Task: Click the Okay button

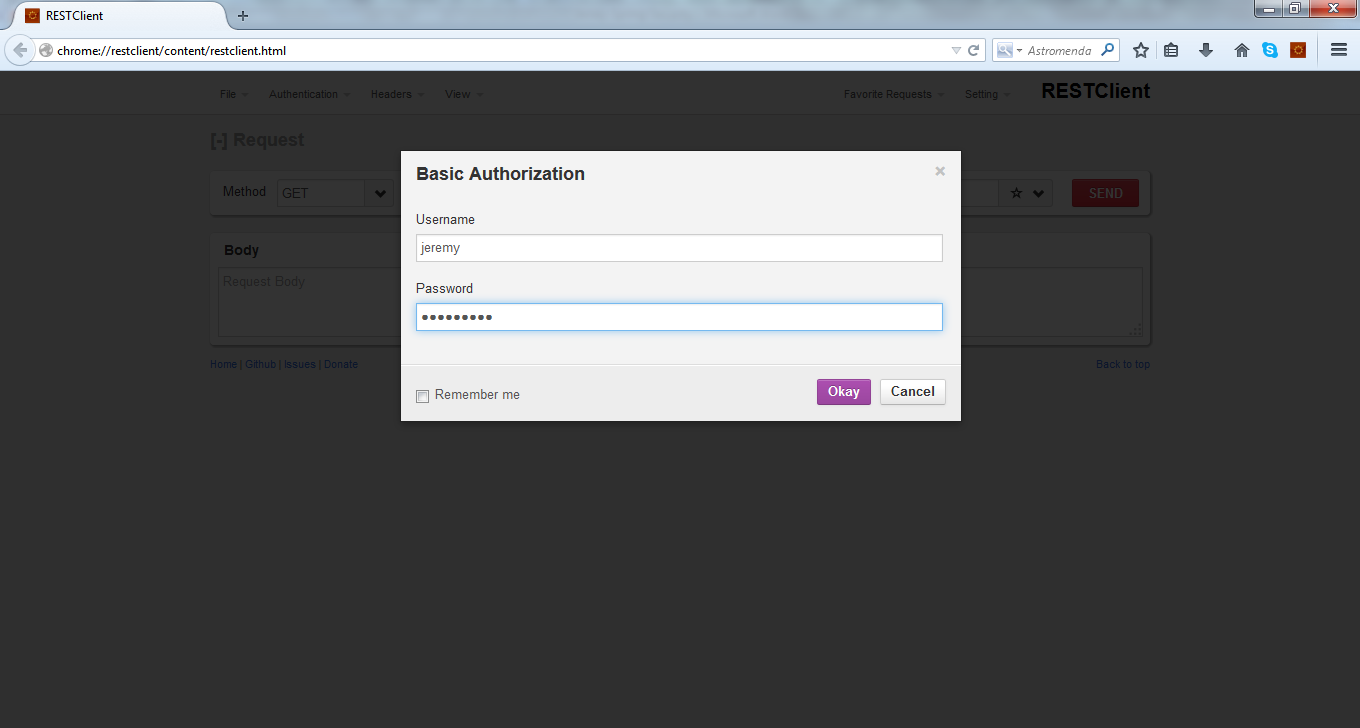Action: [x=844, y=392]
